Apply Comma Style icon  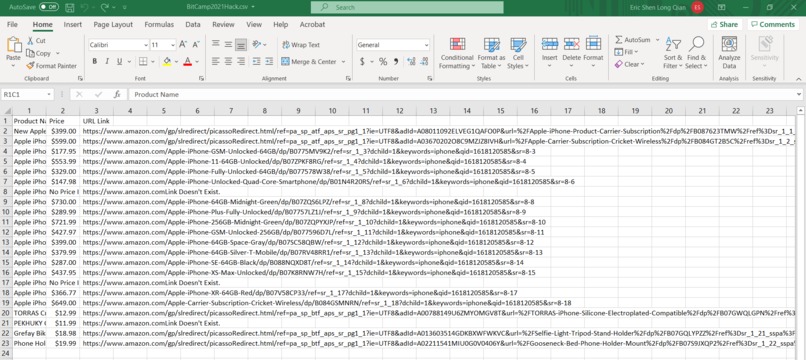[396, 62]
